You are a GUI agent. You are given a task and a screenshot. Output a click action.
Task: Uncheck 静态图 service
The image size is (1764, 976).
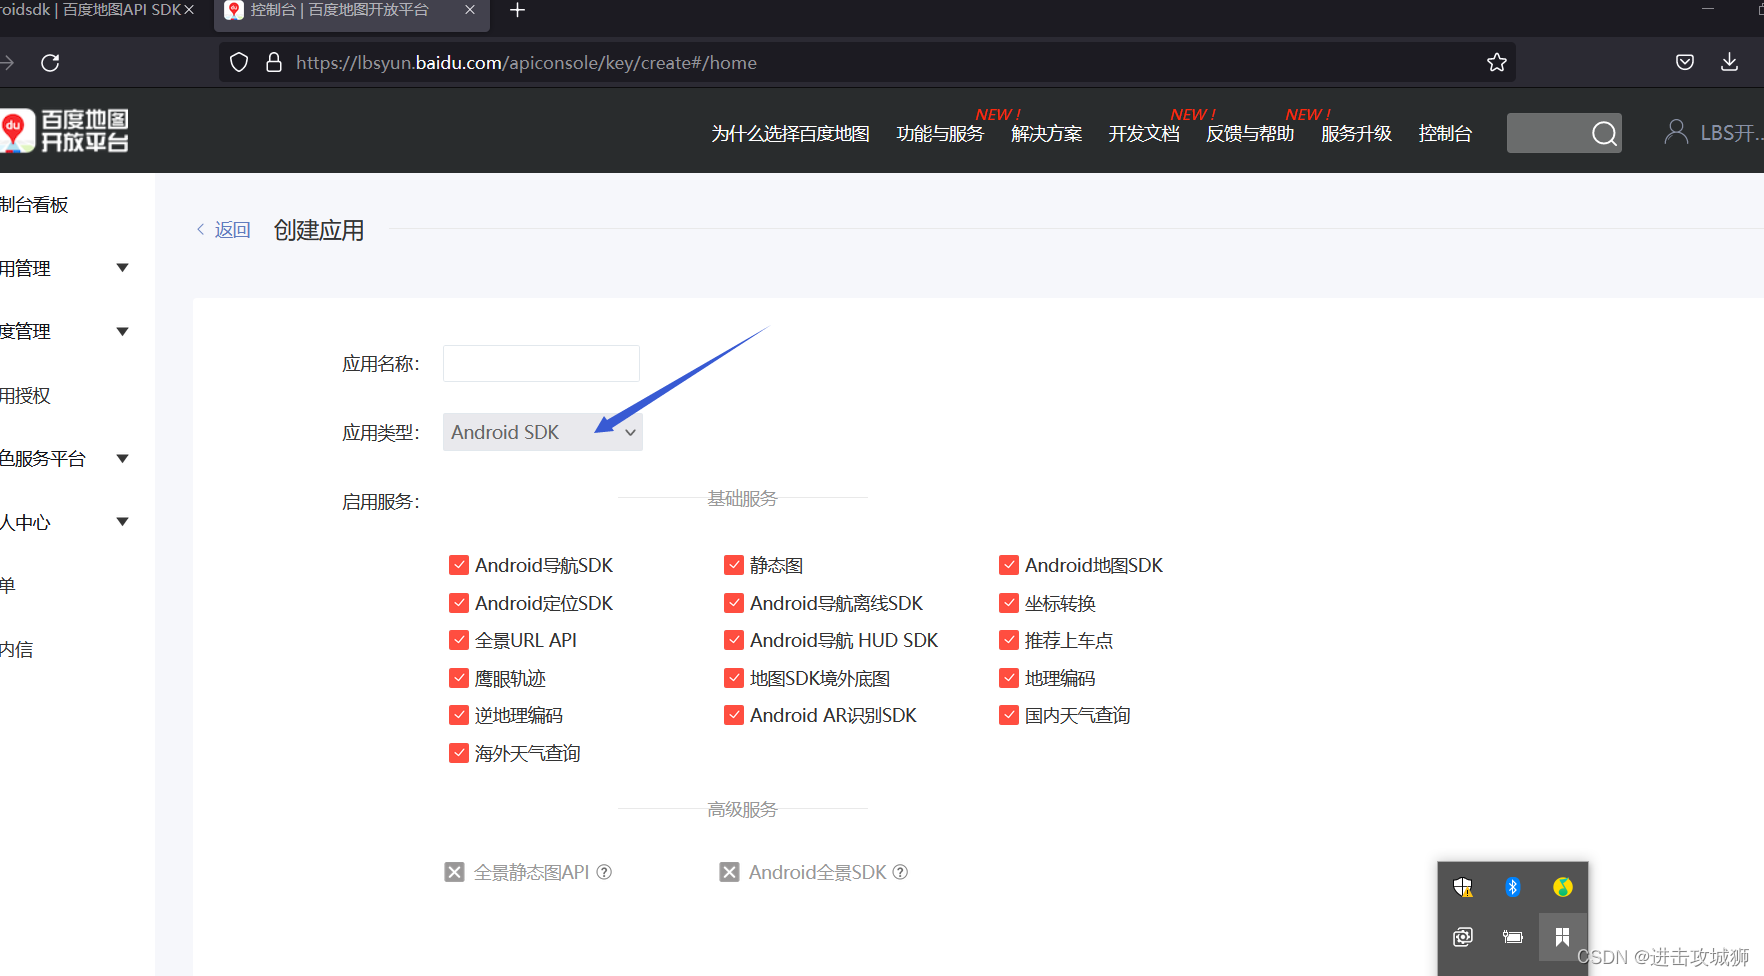[x=734, y=565]
